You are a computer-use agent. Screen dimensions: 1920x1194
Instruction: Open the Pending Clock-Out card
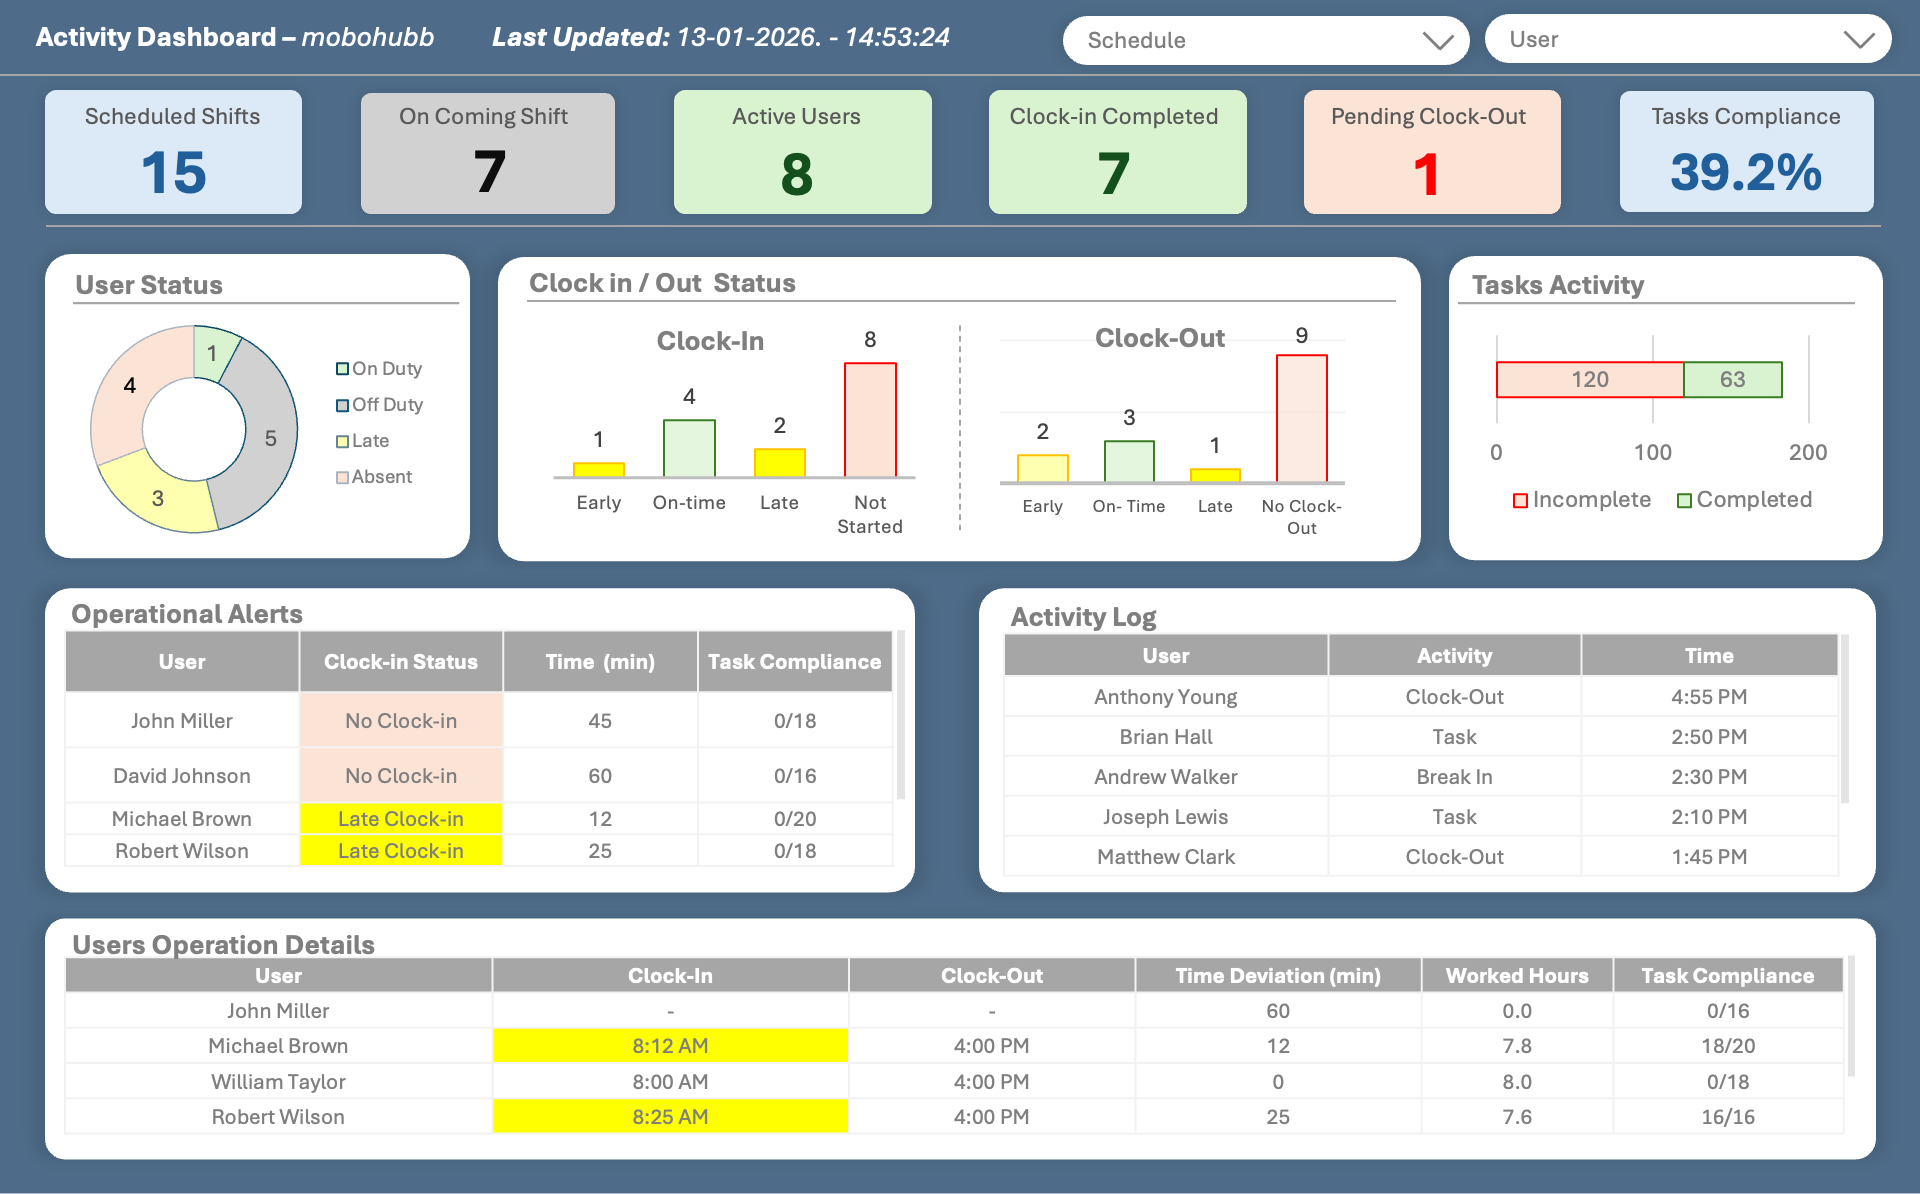coord(1431,152)
